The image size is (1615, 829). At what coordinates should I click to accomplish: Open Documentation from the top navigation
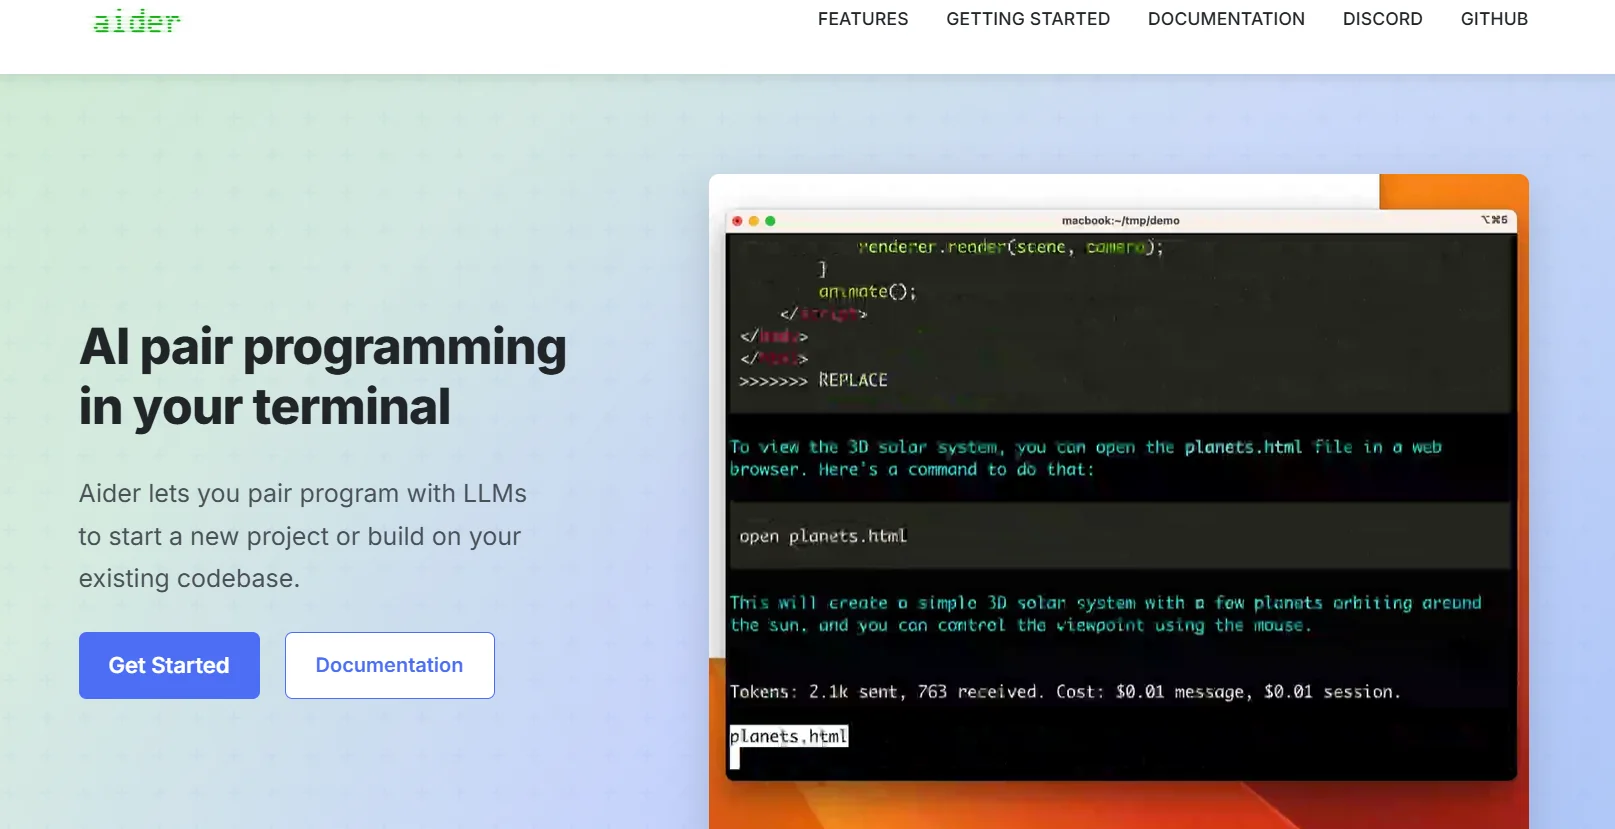(x=1225, y=19)
